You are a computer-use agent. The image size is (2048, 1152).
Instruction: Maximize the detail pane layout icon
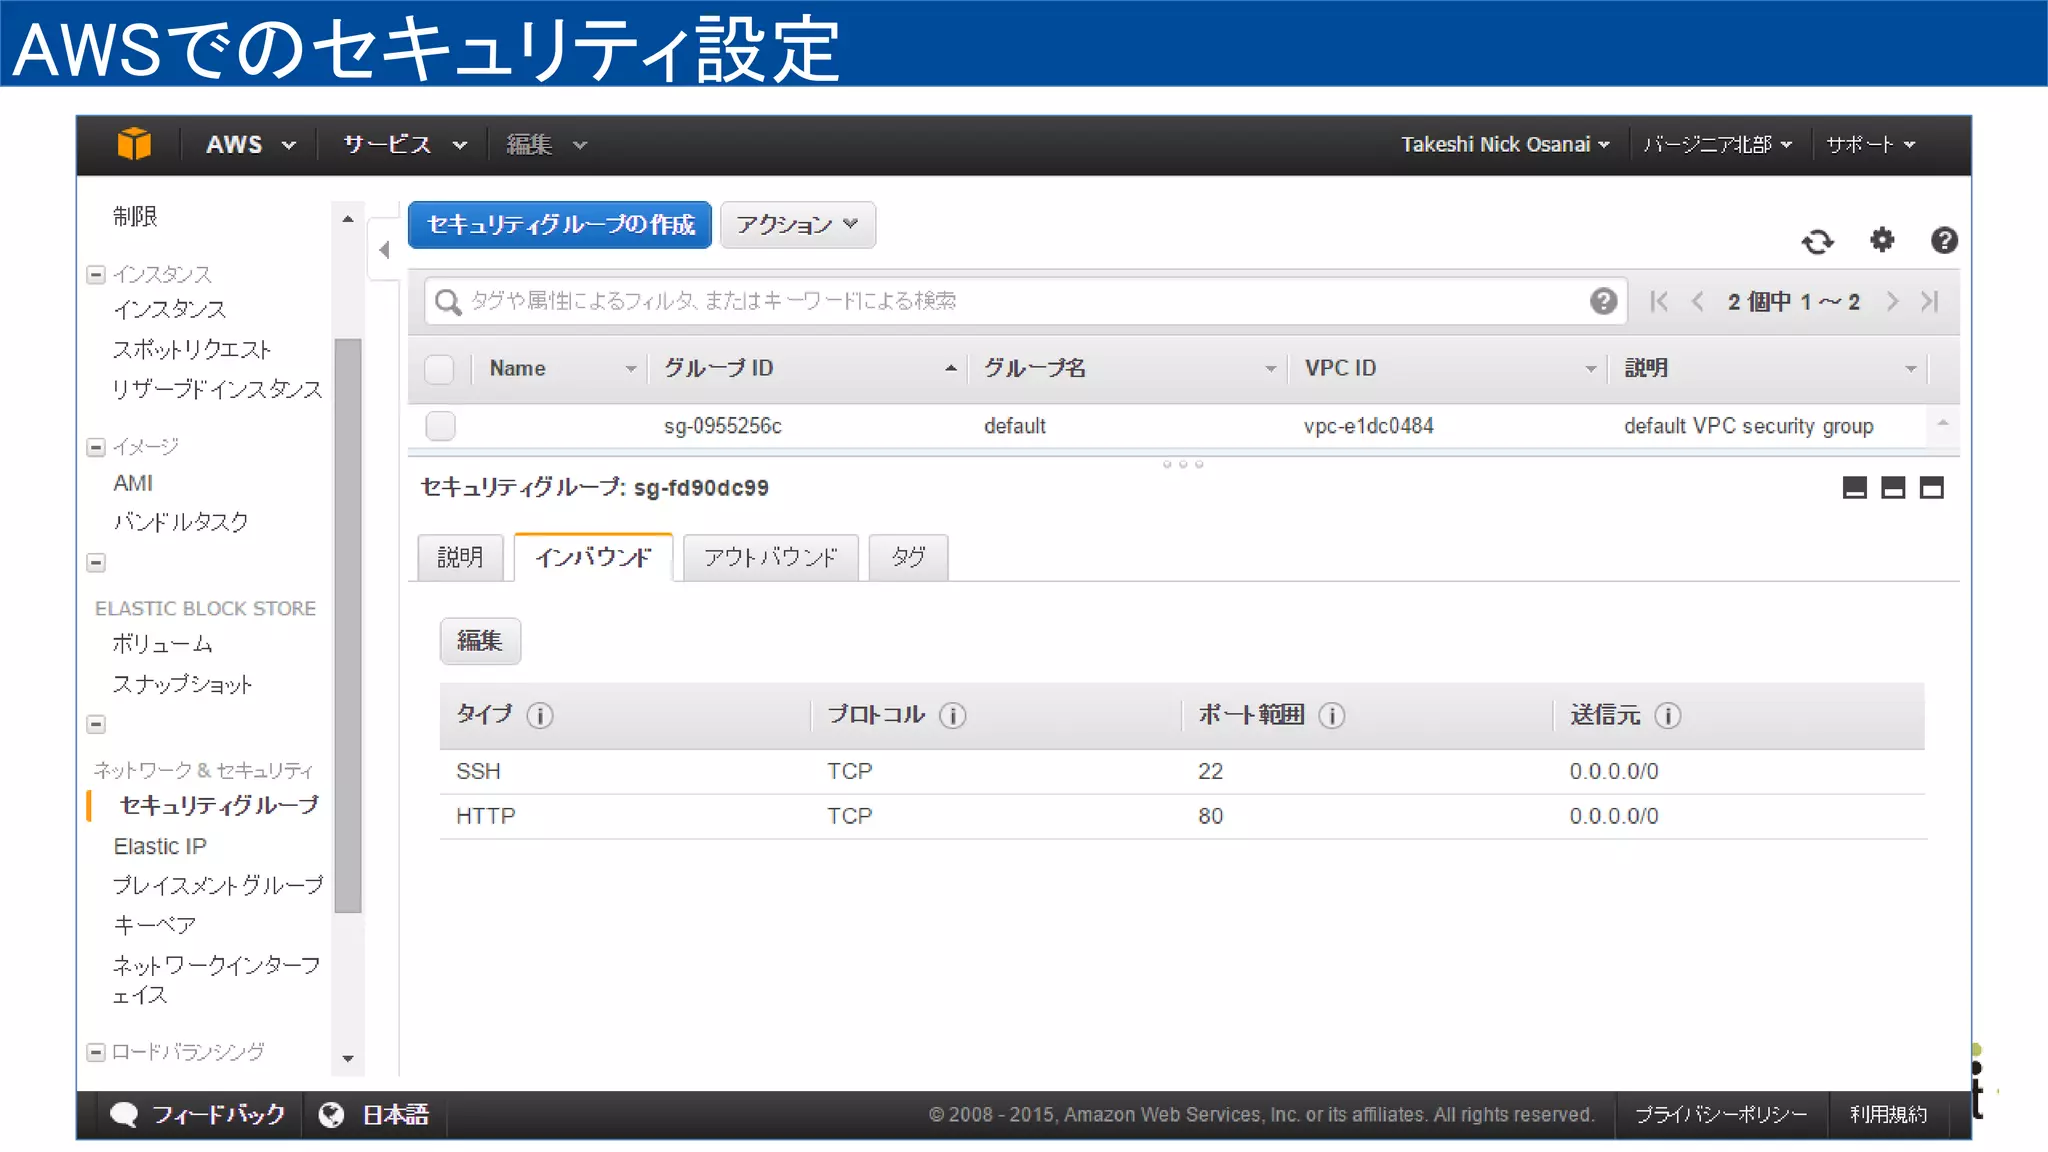1931,488
